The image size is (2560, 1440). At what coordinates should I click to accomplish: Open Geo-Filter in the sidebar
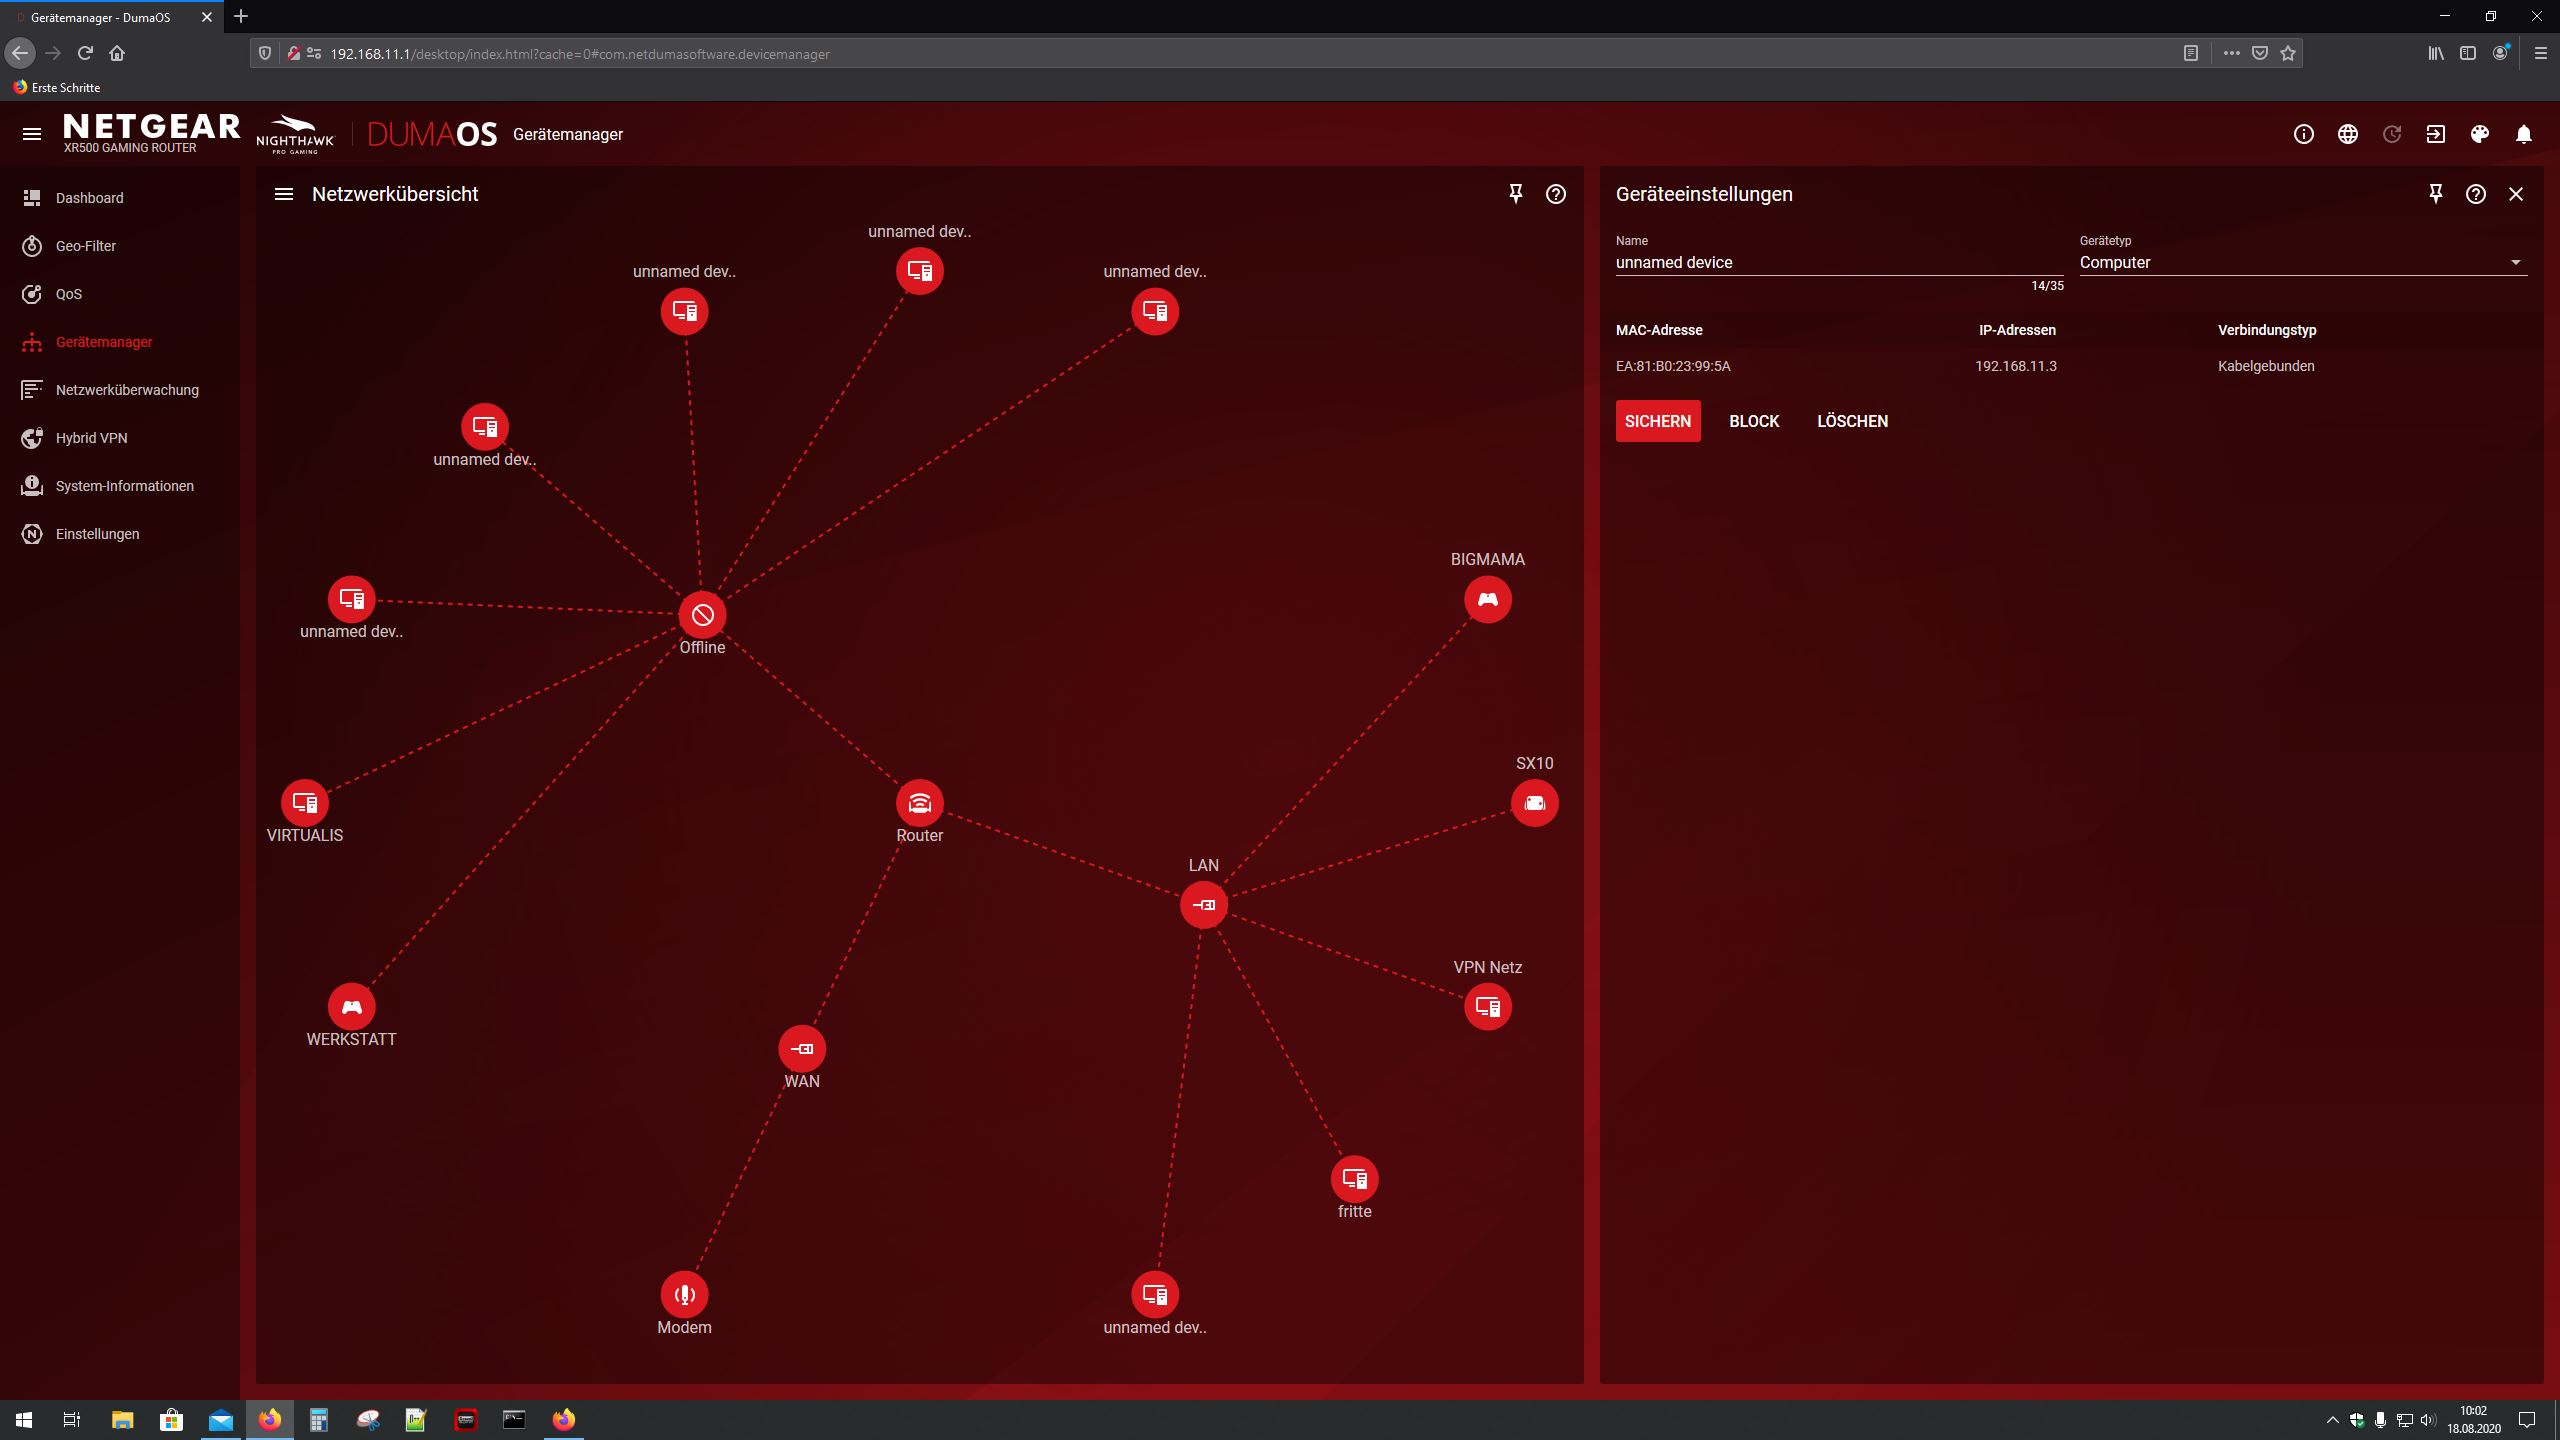86,246
